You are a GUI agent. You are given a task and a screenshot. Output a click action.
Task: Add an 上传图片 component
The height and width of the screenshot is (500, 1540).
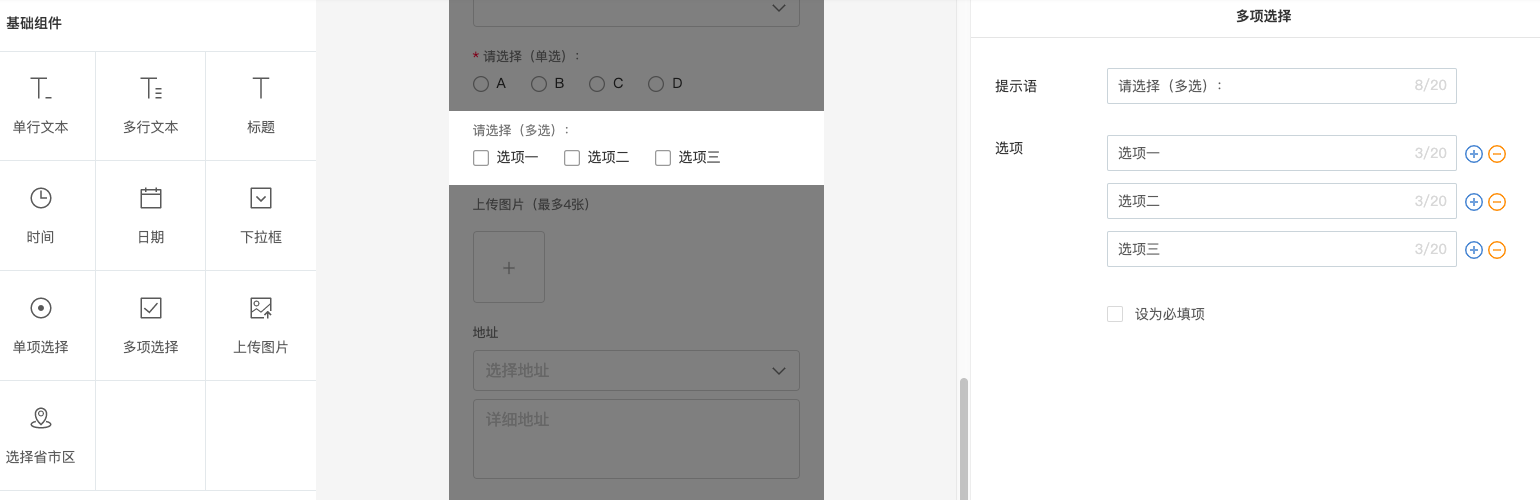[x=261, y=308]
